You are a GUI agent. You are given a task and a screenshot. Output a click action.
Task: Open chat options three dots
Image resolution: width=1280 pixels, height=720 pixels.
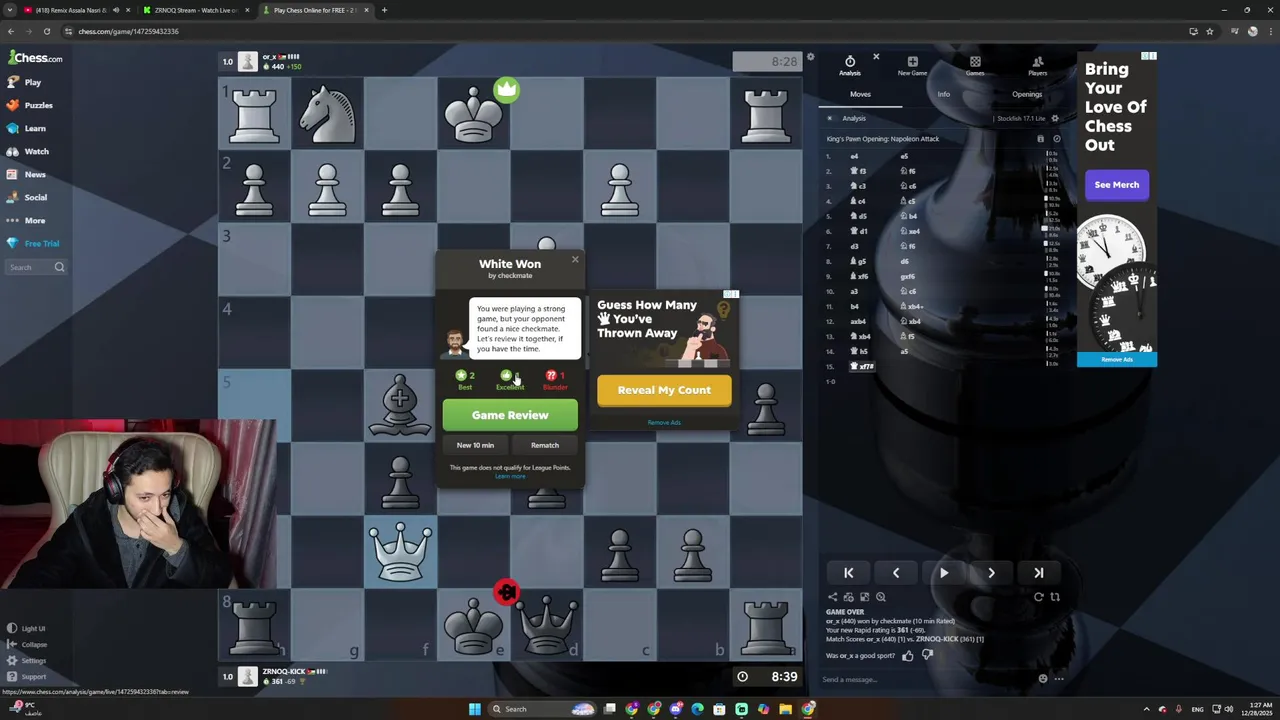pos(1059,679)
